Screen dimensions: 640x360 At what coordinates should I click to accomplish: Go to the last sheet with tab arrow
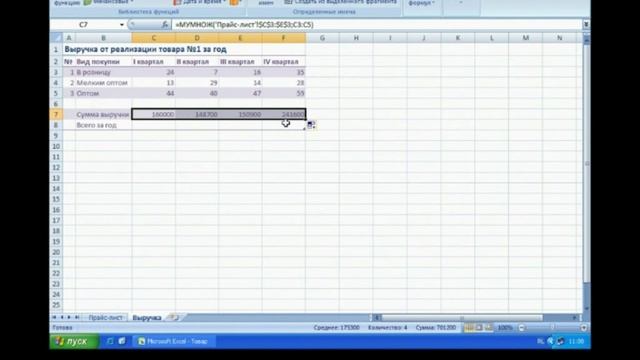click(77, 317)
